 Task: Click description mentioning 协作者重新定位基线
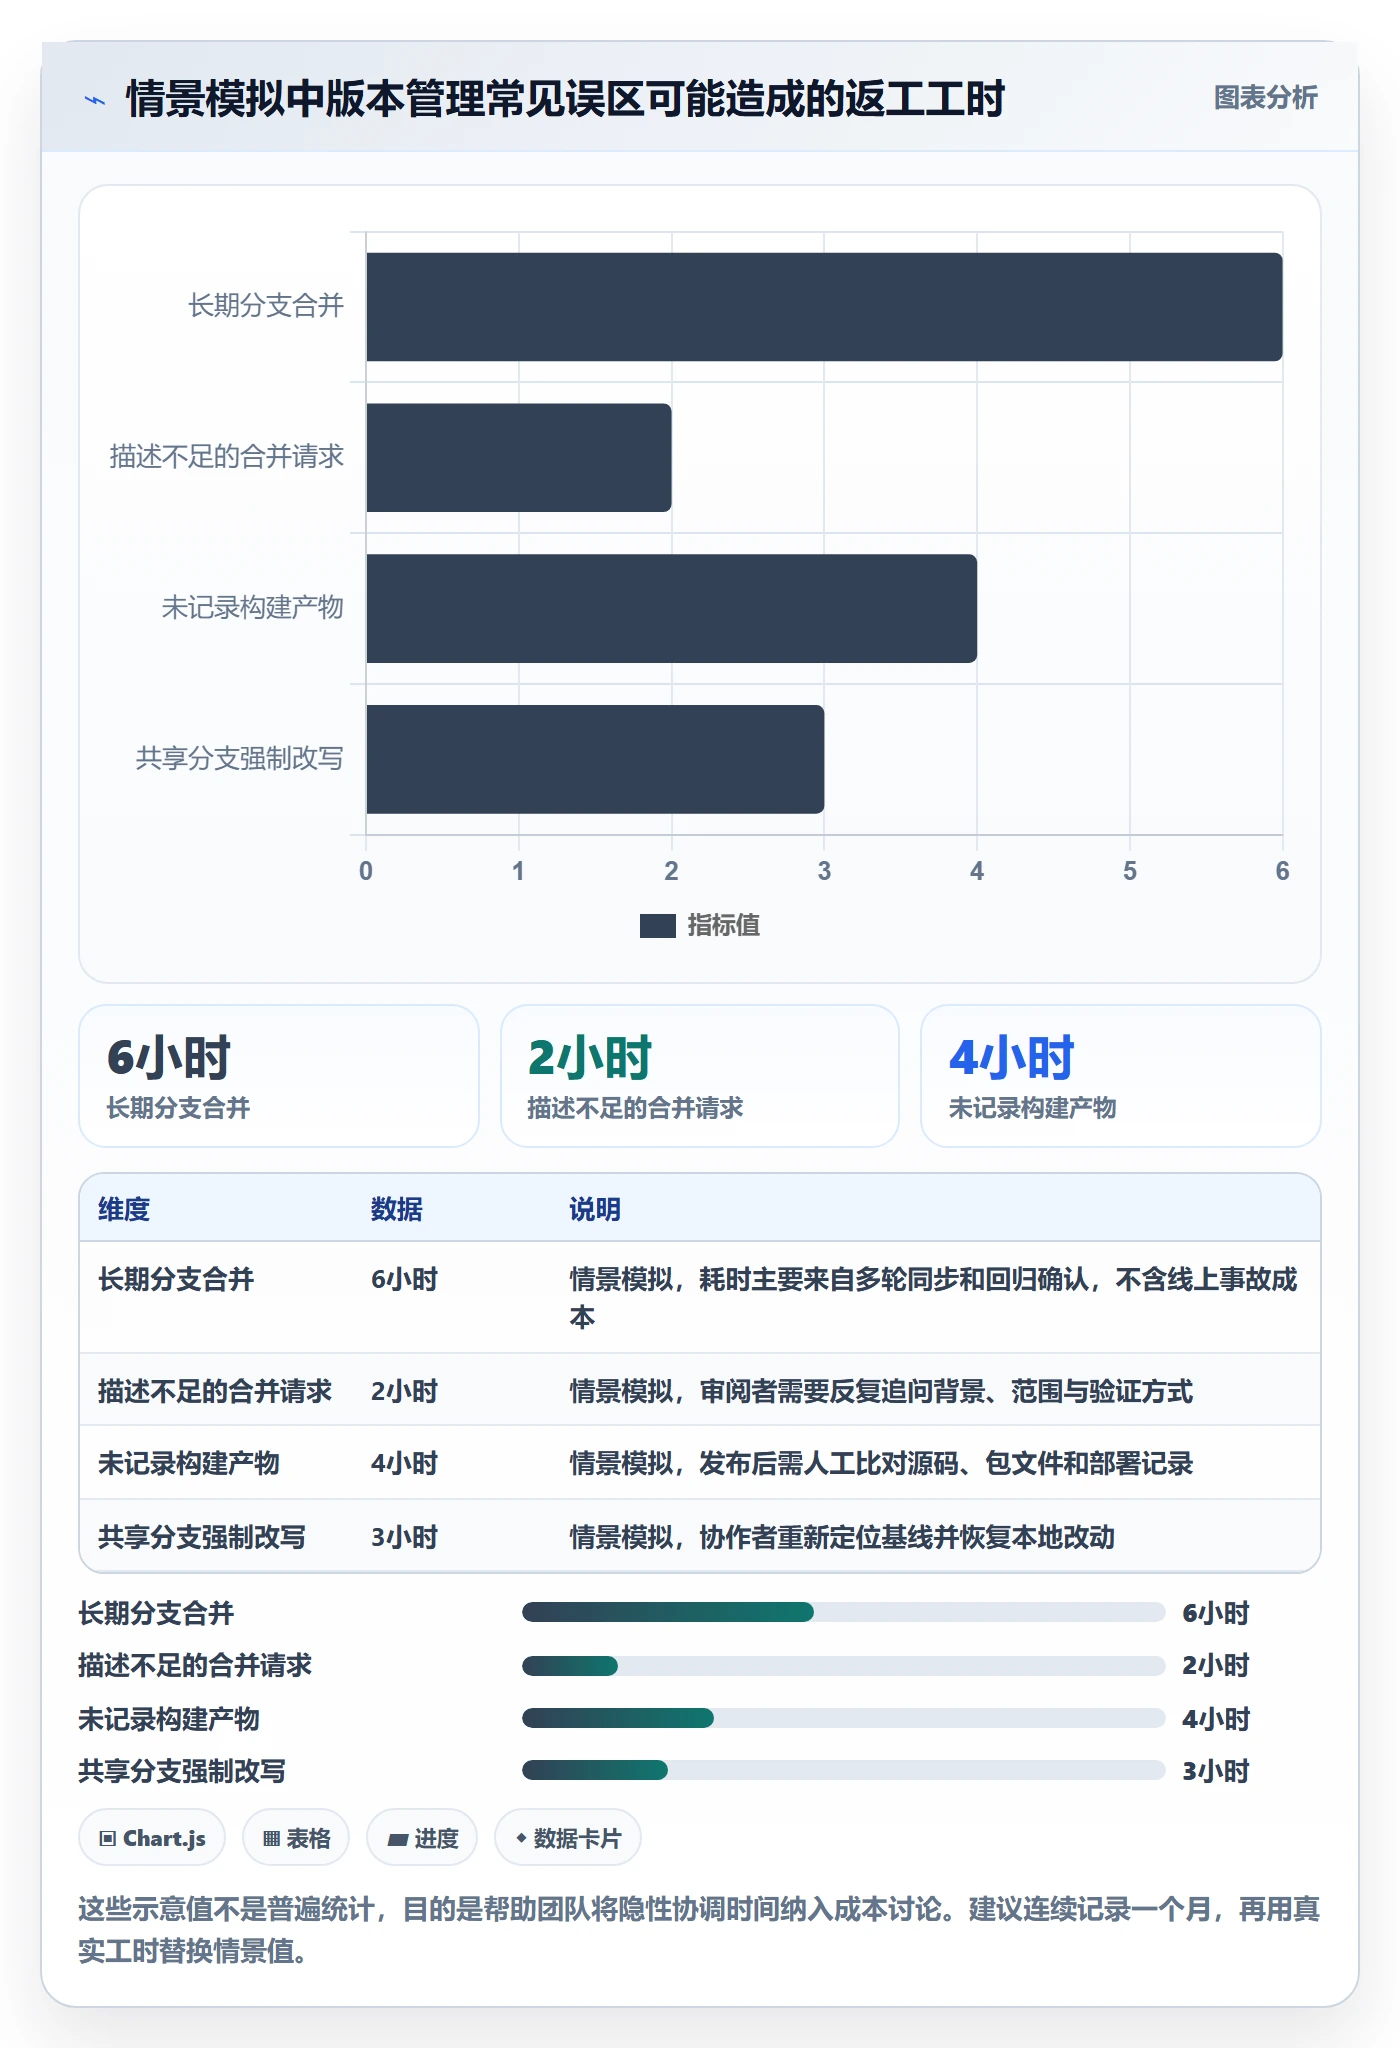tap(842, 1537)
